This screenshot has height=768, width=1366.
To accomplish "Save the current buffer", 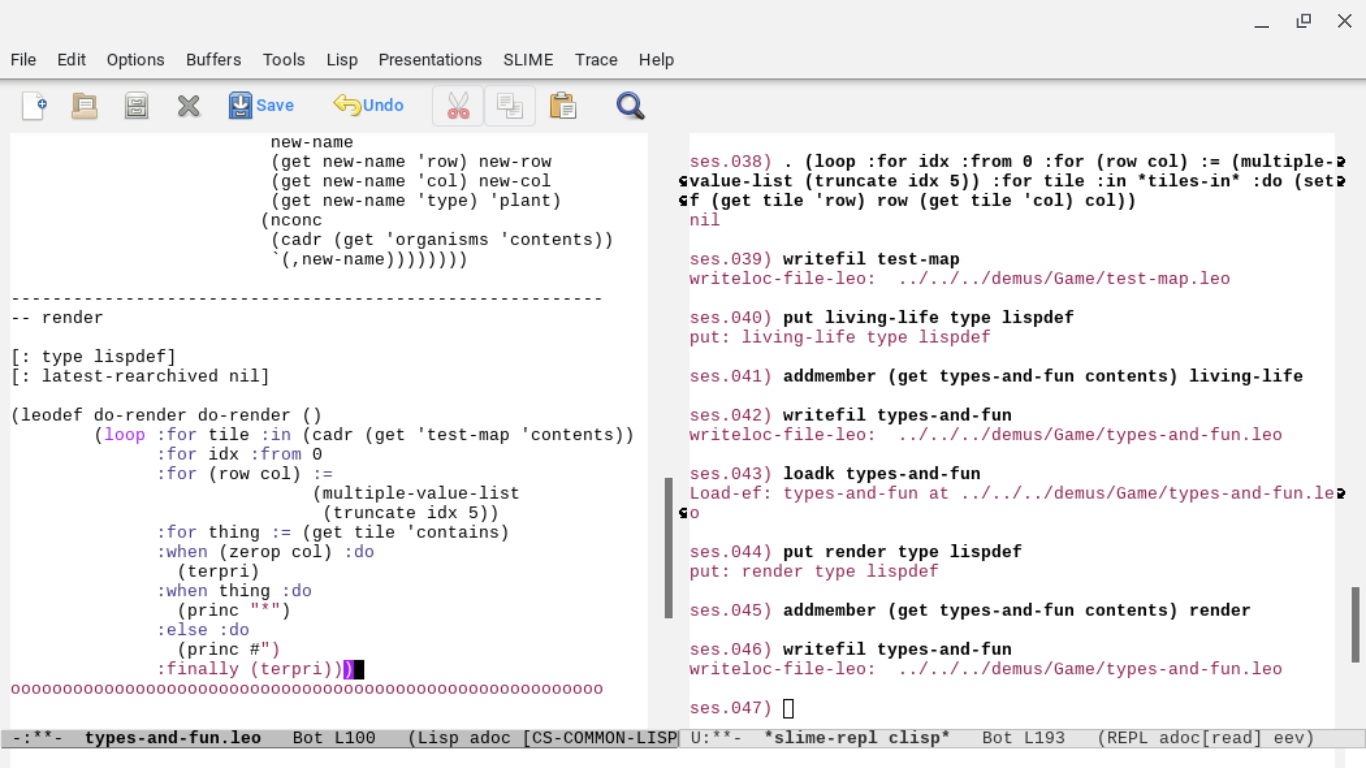I will (261, 105).
